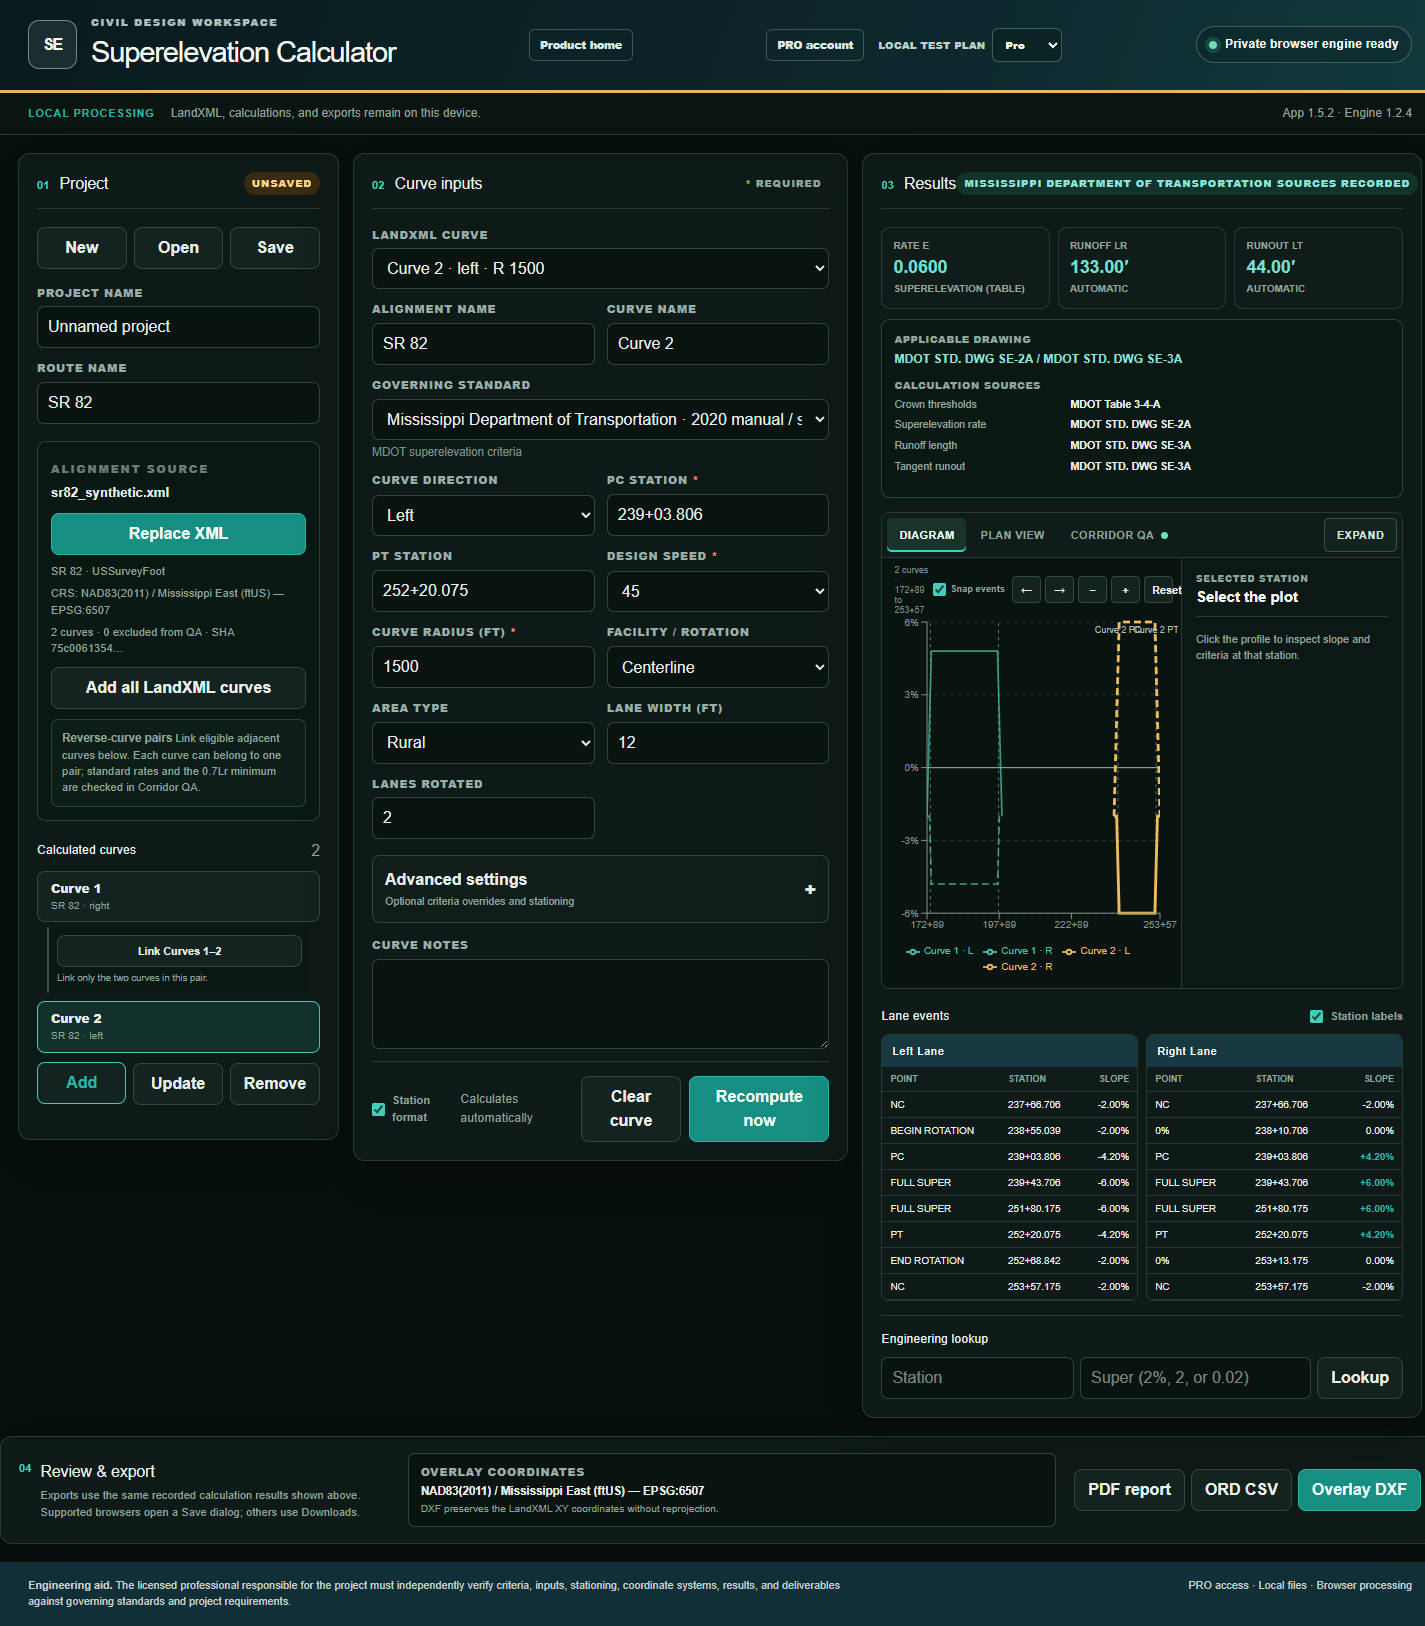Click the Product home button

580,45
